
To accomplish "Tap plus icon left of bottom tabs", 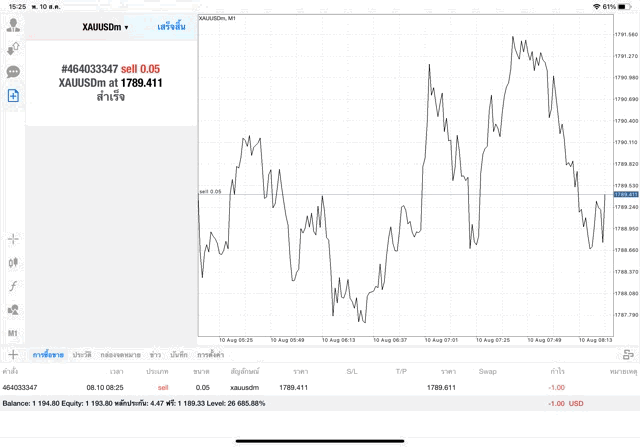I will (x=13, y=354).
